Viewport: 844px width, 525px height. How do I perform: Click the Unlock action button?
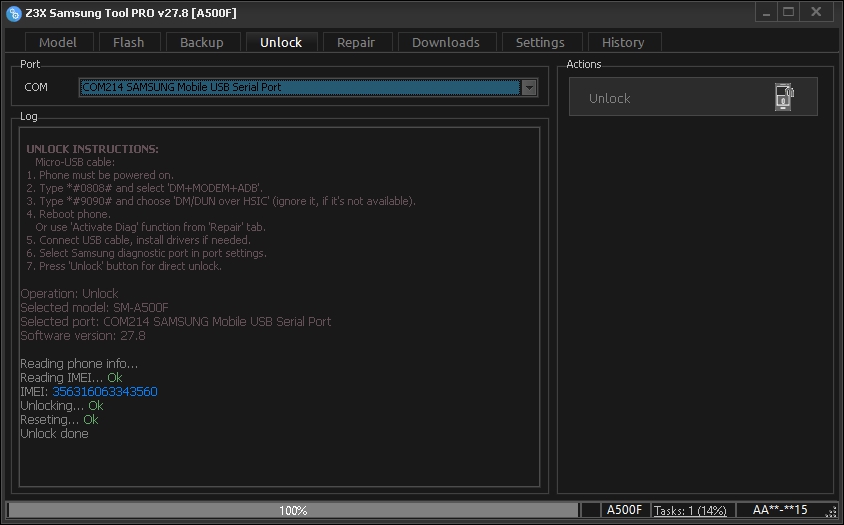coord(693,97)
